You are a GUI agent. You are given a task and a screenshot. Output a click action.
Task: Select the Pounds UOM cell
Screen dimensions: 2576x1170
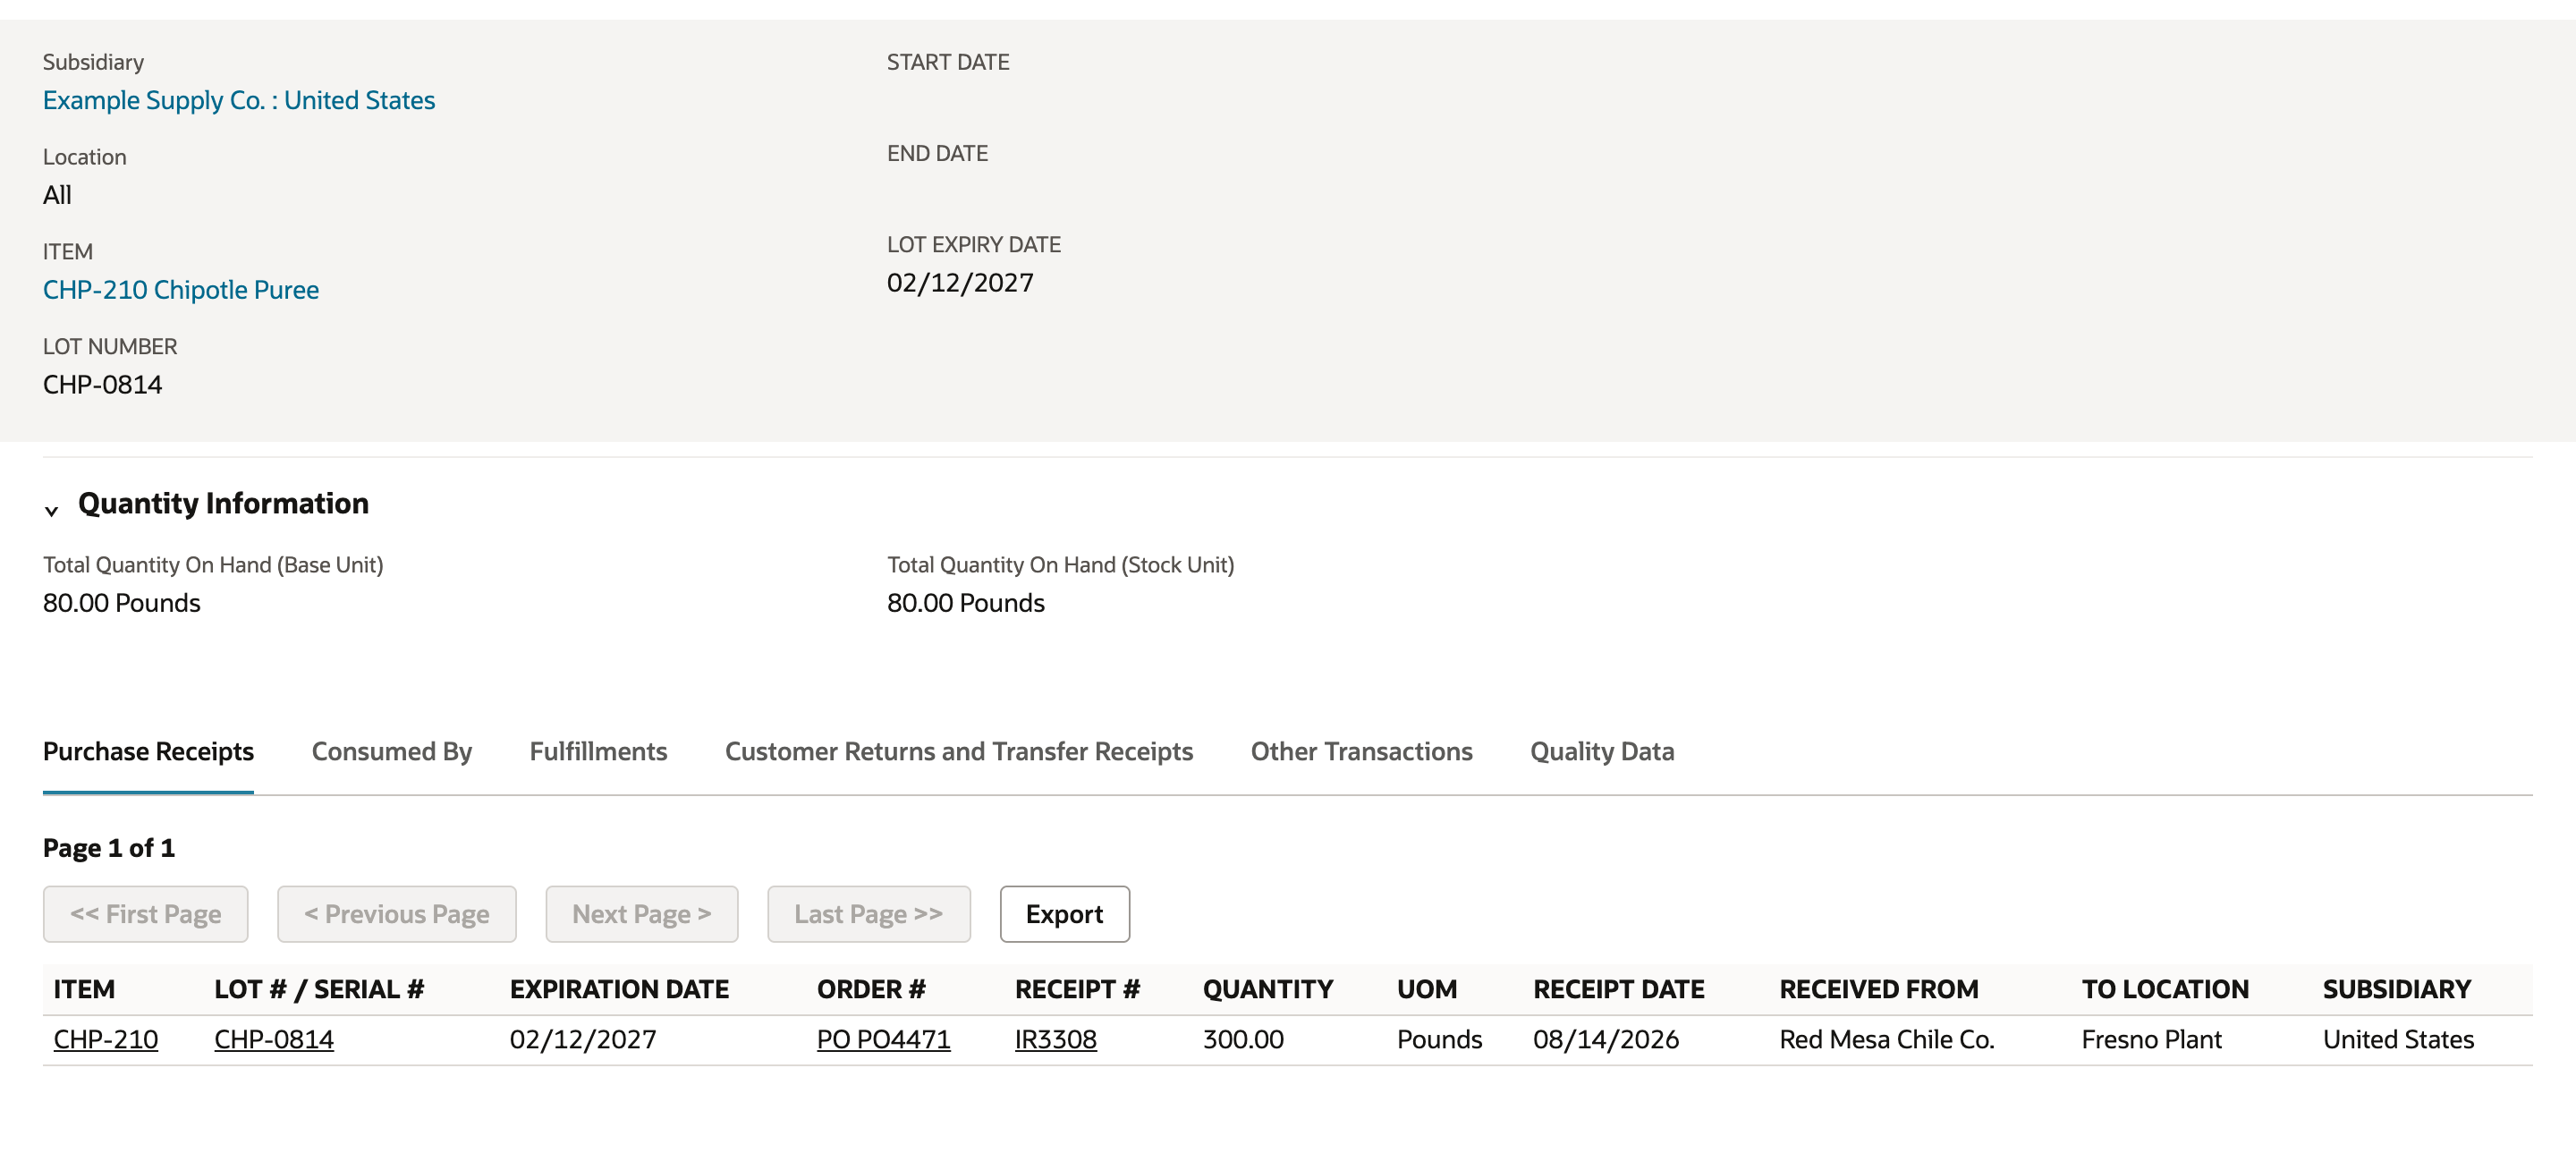coord(1440,1040)
